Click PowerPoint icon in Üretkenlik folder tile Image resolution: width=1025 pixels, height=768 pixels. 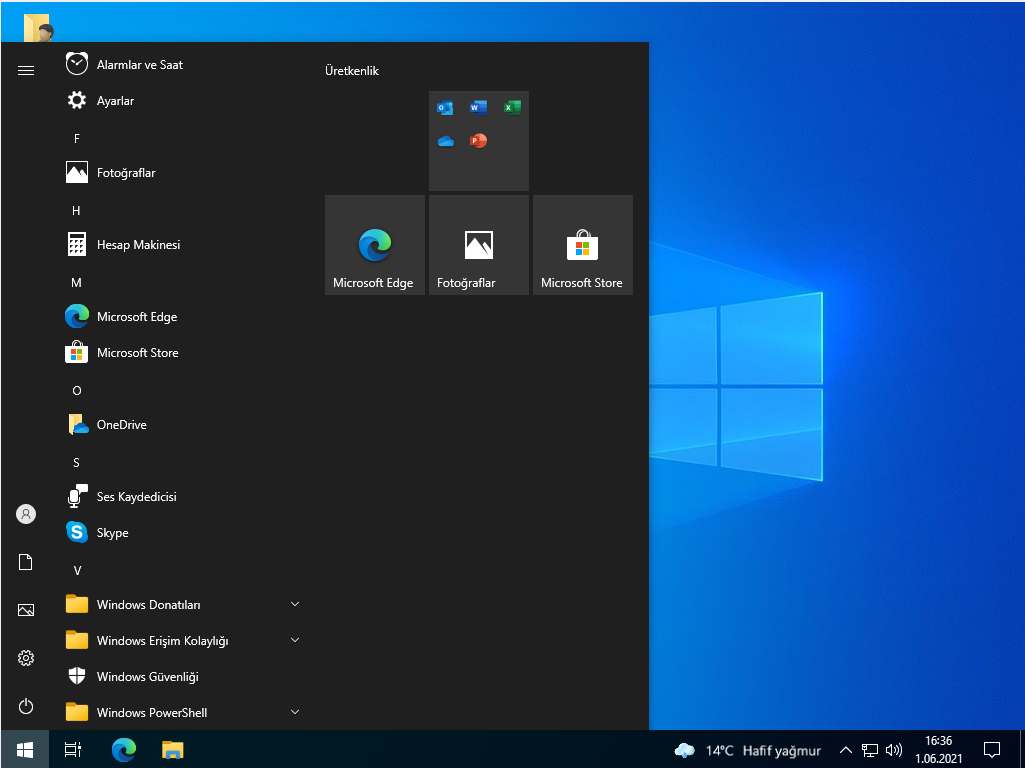pyautogui.click(x=479, y=141)
